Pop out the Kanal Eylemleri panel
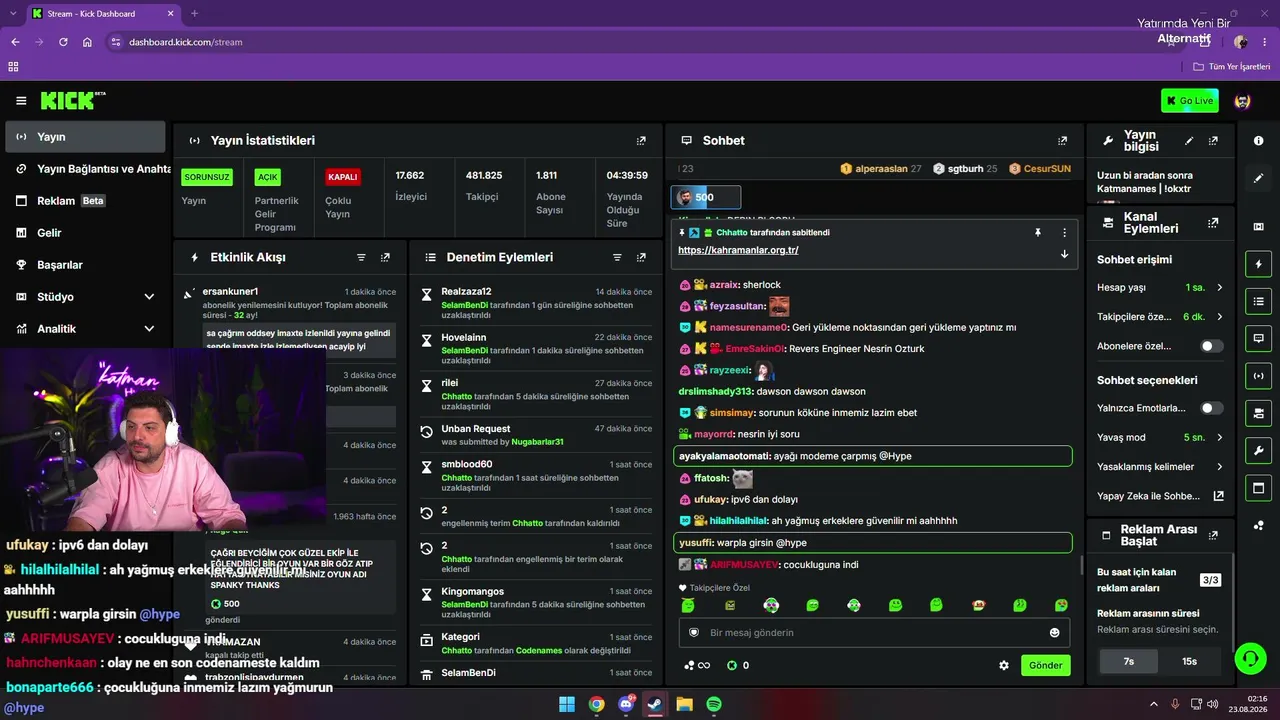Viewport: 1280px width, 720px height. (1213, 223)
